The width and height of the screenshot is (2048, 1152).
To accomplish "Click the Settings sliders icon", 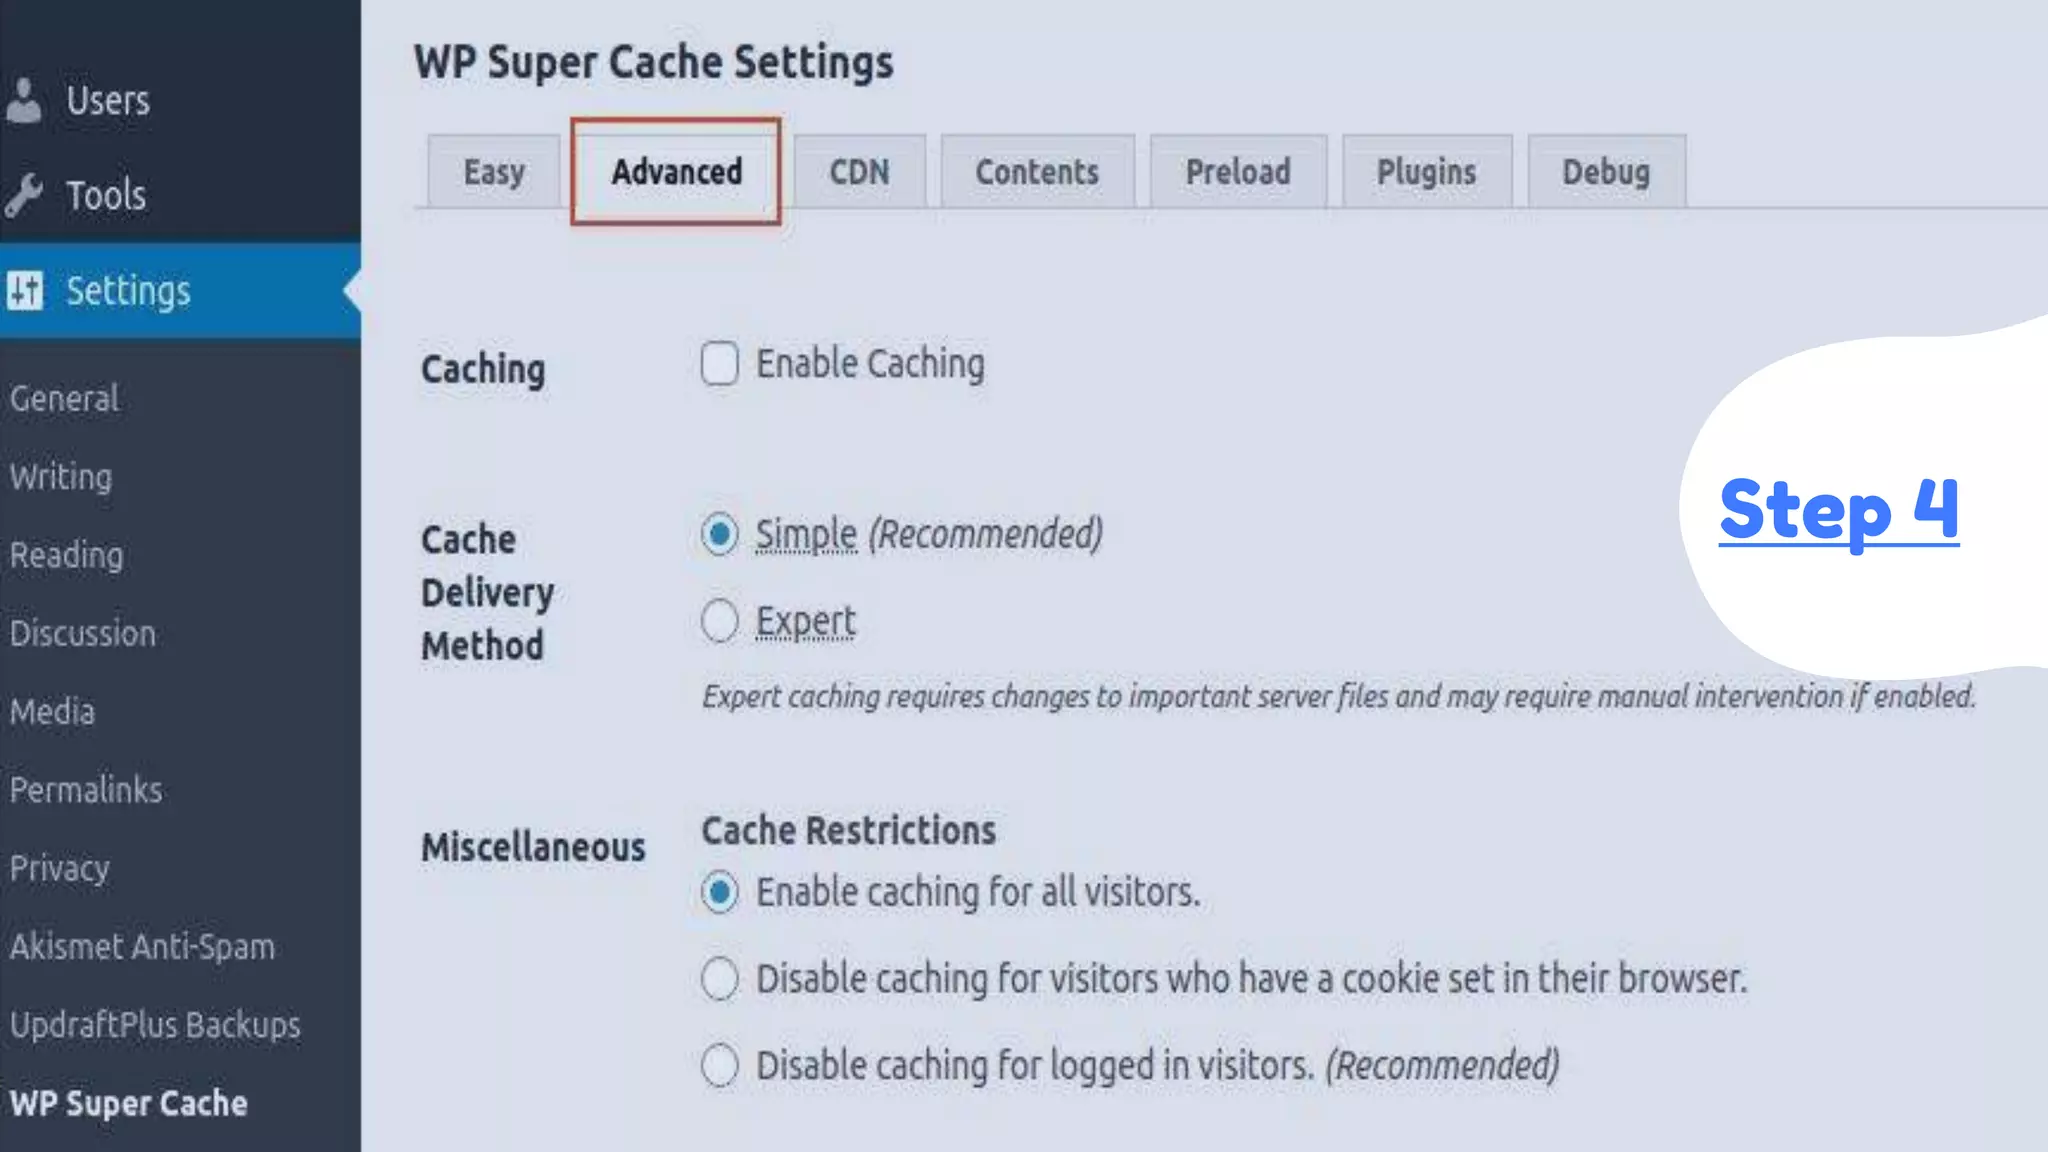I will click(26, 291).
